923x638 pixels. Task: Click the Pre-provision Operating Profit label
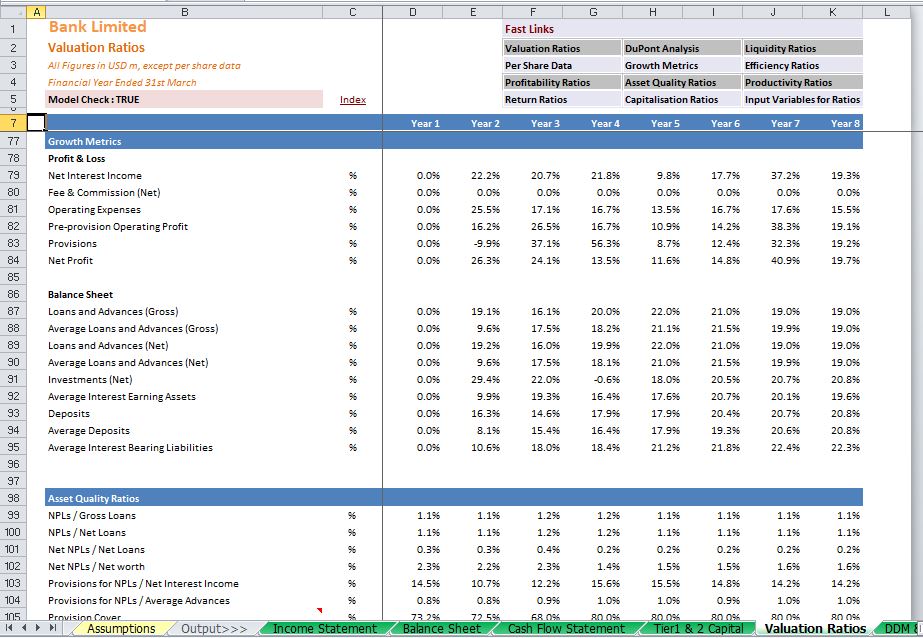[118, 227]
